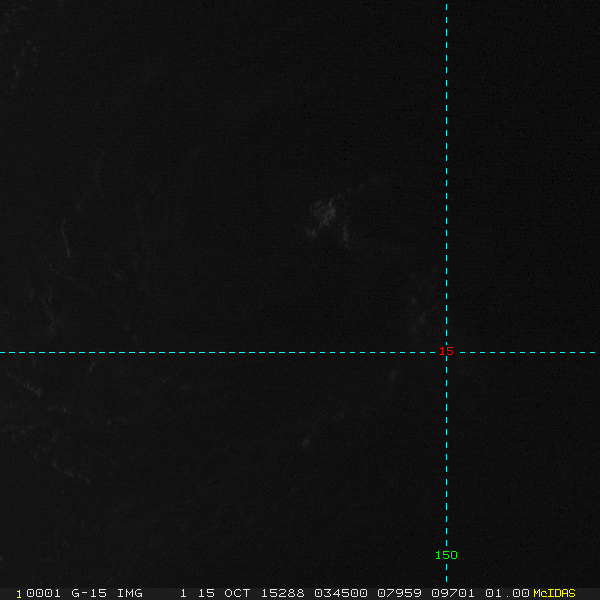Select the G-15 satellite name text
Image resolution: width=600 pixels, height=600 pixels.
coord(89,593)
